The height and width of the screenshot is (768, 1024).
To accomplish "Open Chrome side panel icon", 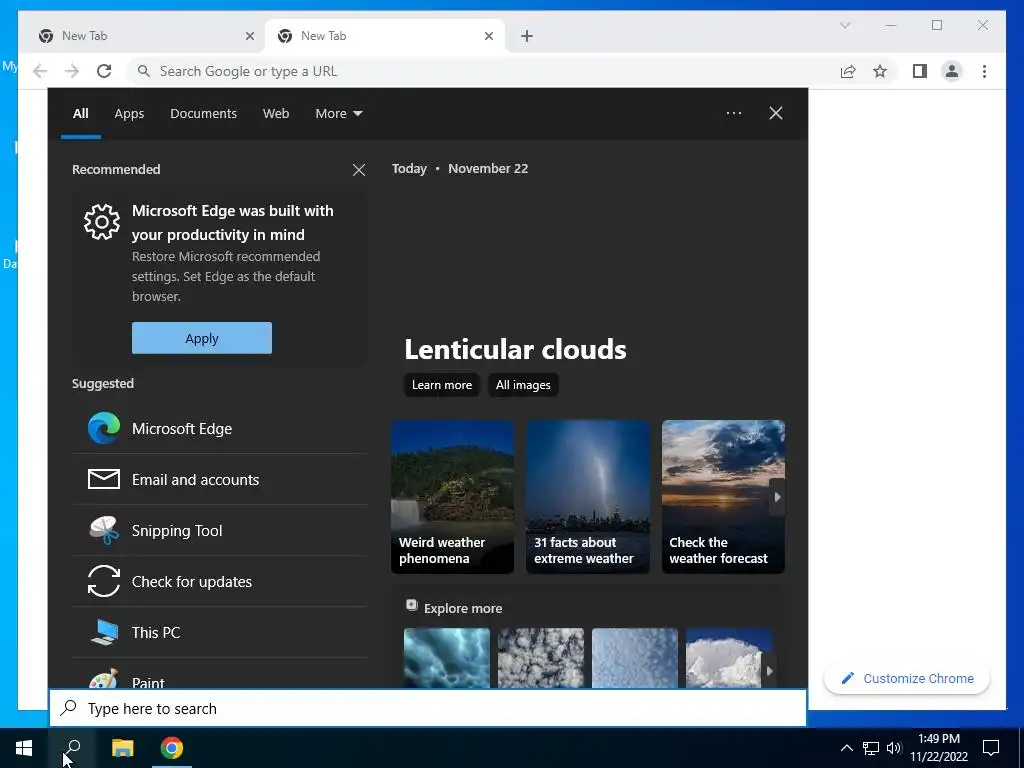I will point(920,71).
